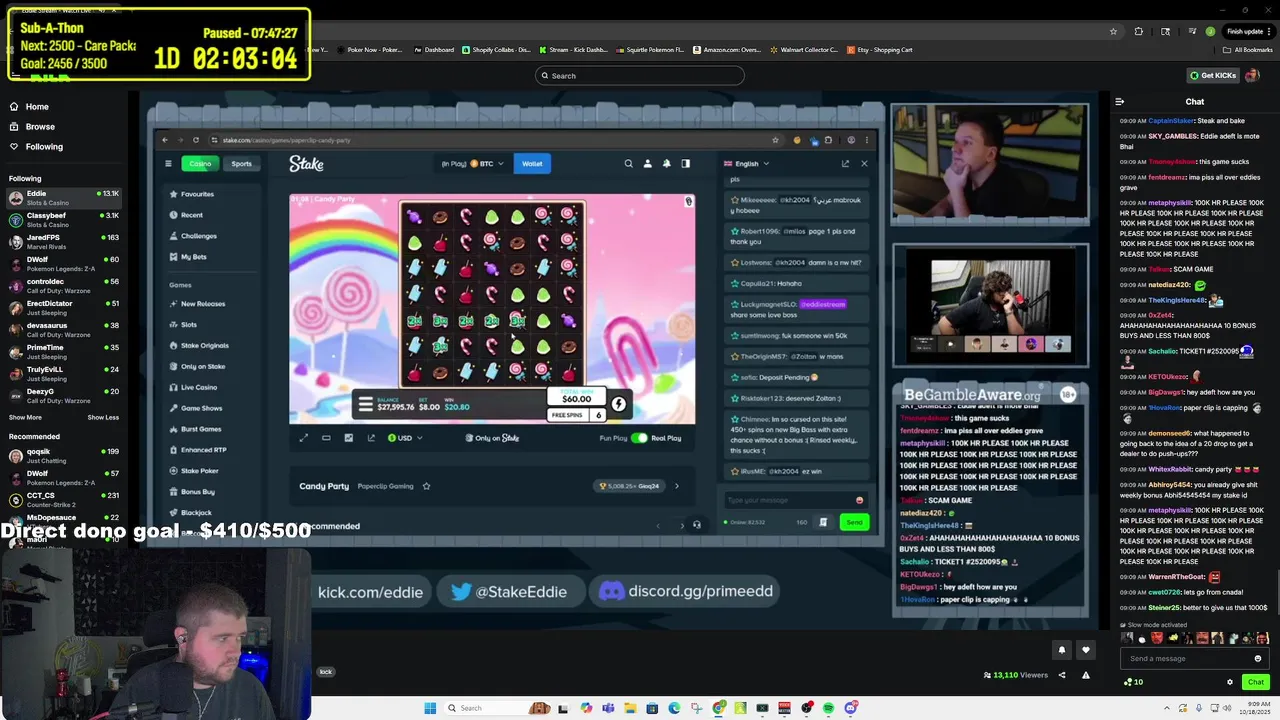1280x720 pixels.
Task: Open the slot game hamburger menu
Action: click(366, 404)
